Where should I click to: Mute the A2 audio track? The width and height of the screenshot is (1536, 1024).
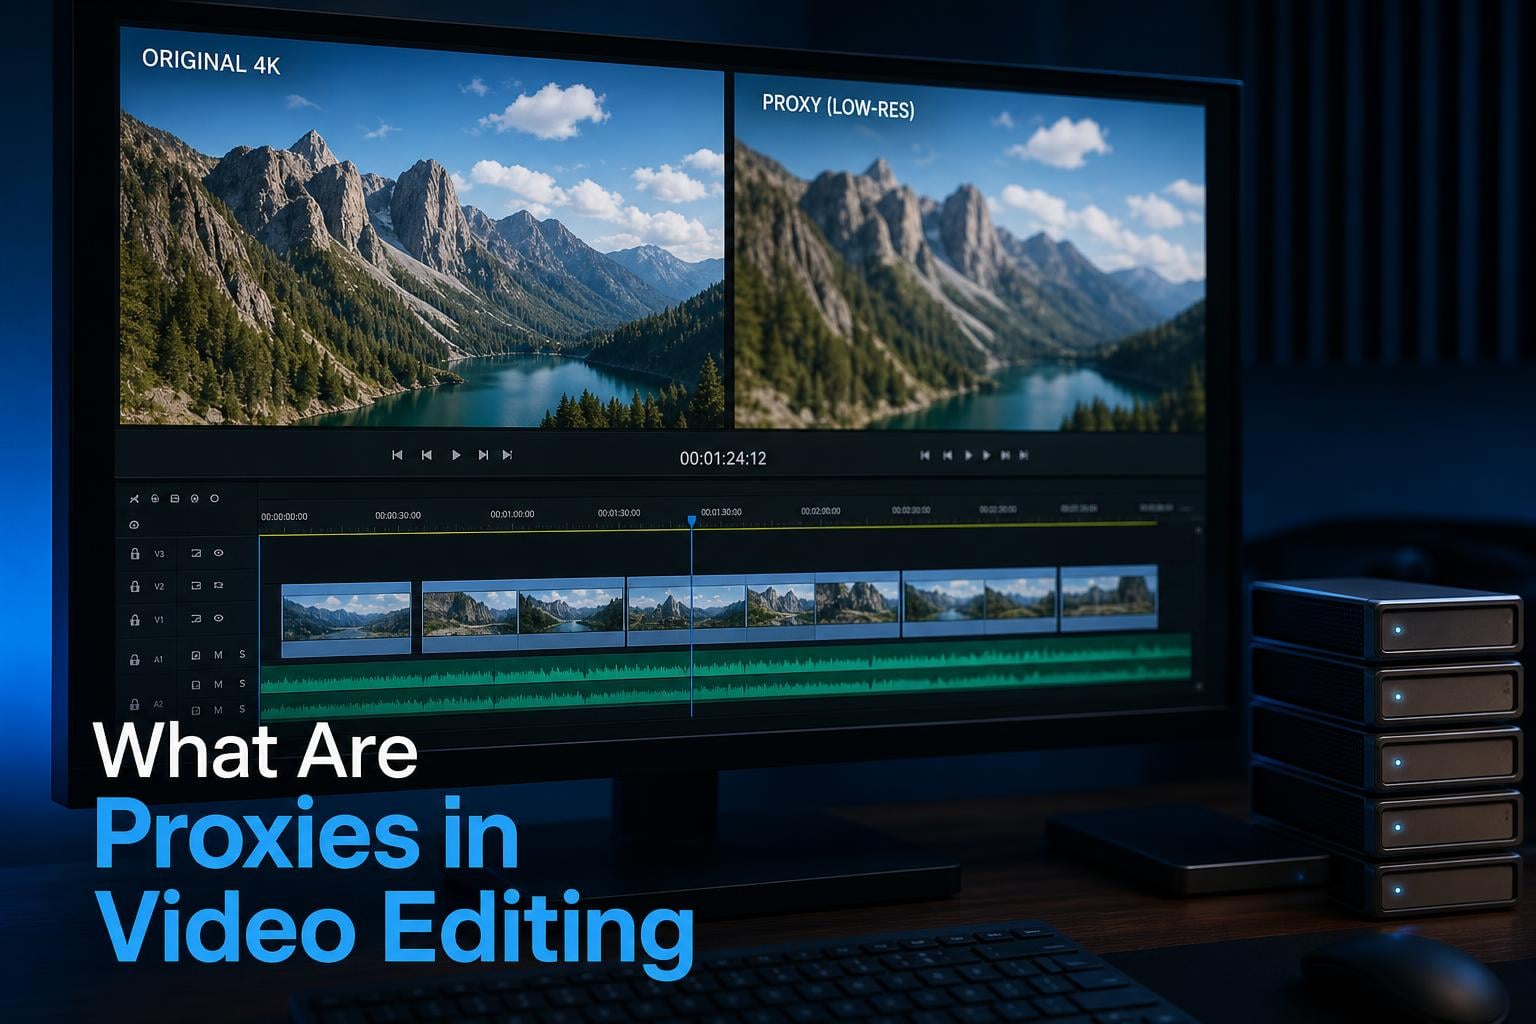(x=219, y=710)
